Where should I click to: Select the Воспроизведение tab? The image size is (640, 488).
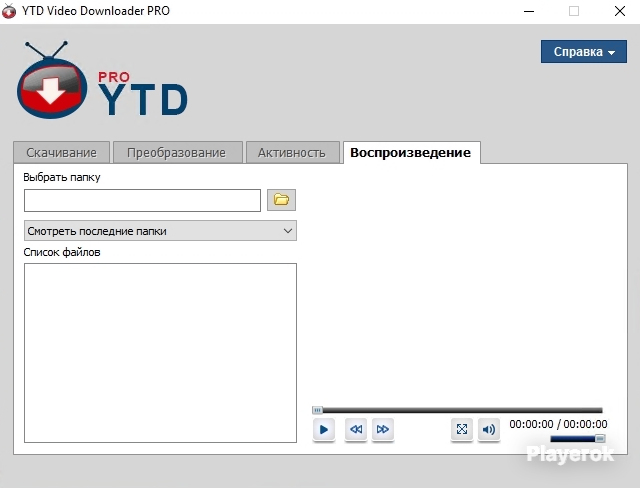tap(411, 153)
